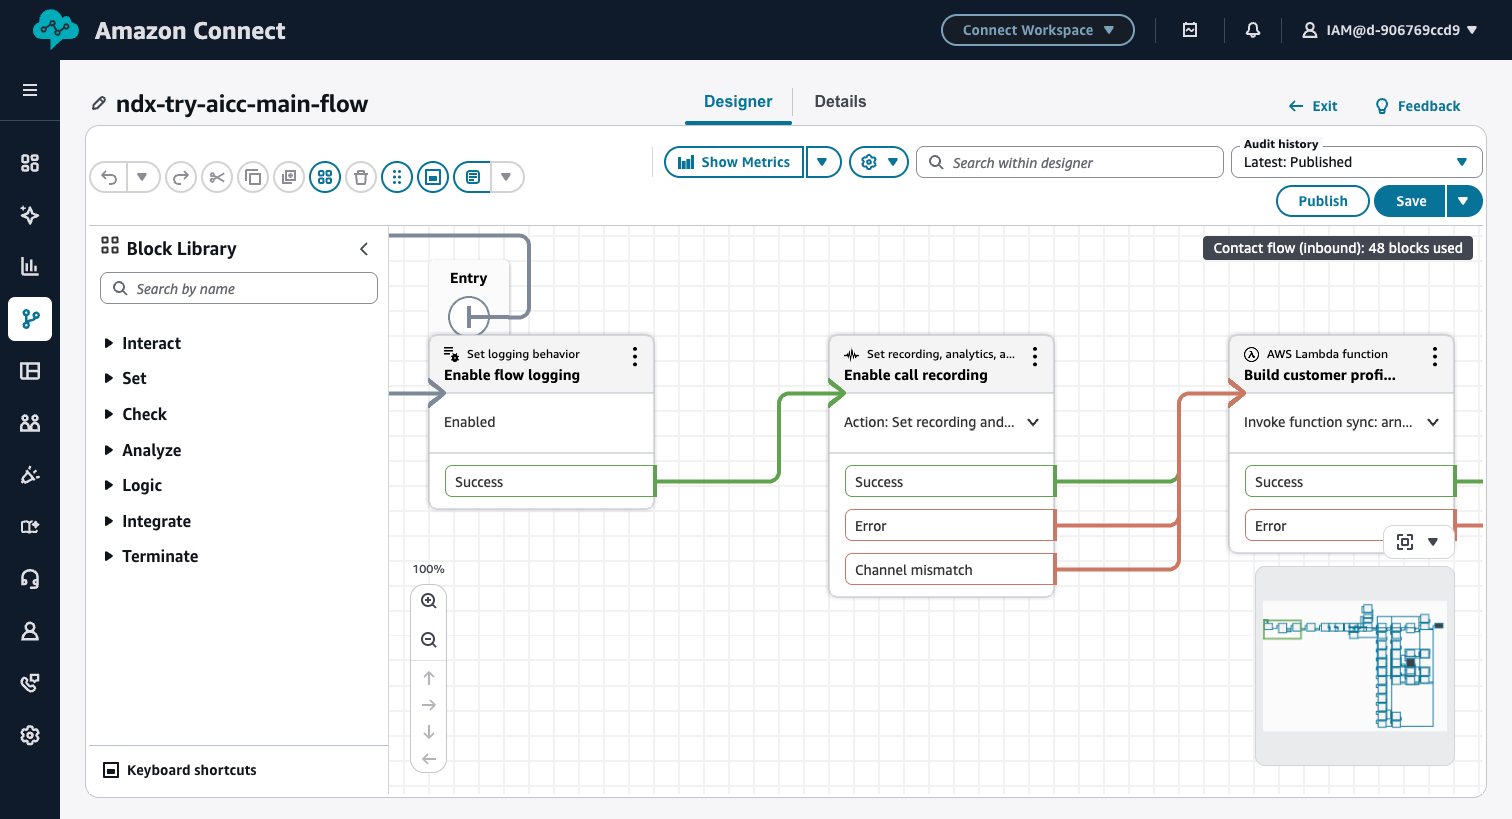The width and height of the screenshot is (1512, 819).
Task: Expand the Check block category
Action: pos(136,414)
